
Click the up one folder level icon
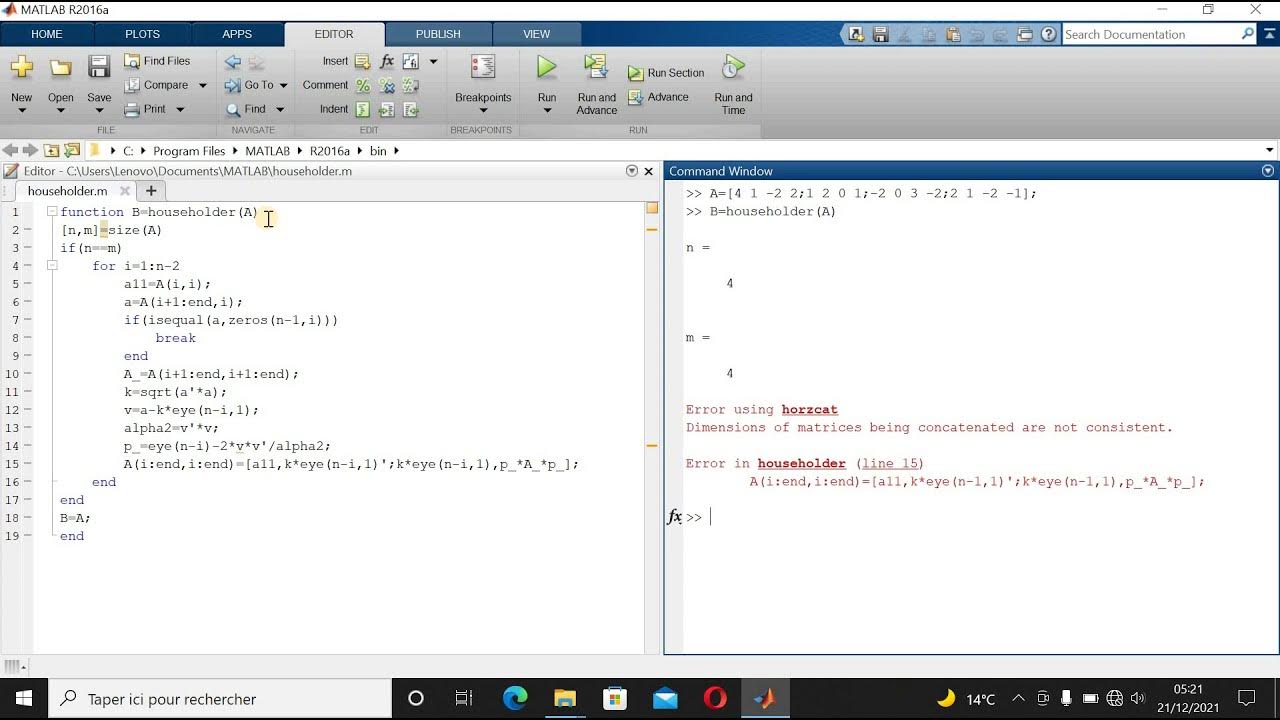pyautogui.click(x=51, y=151)
